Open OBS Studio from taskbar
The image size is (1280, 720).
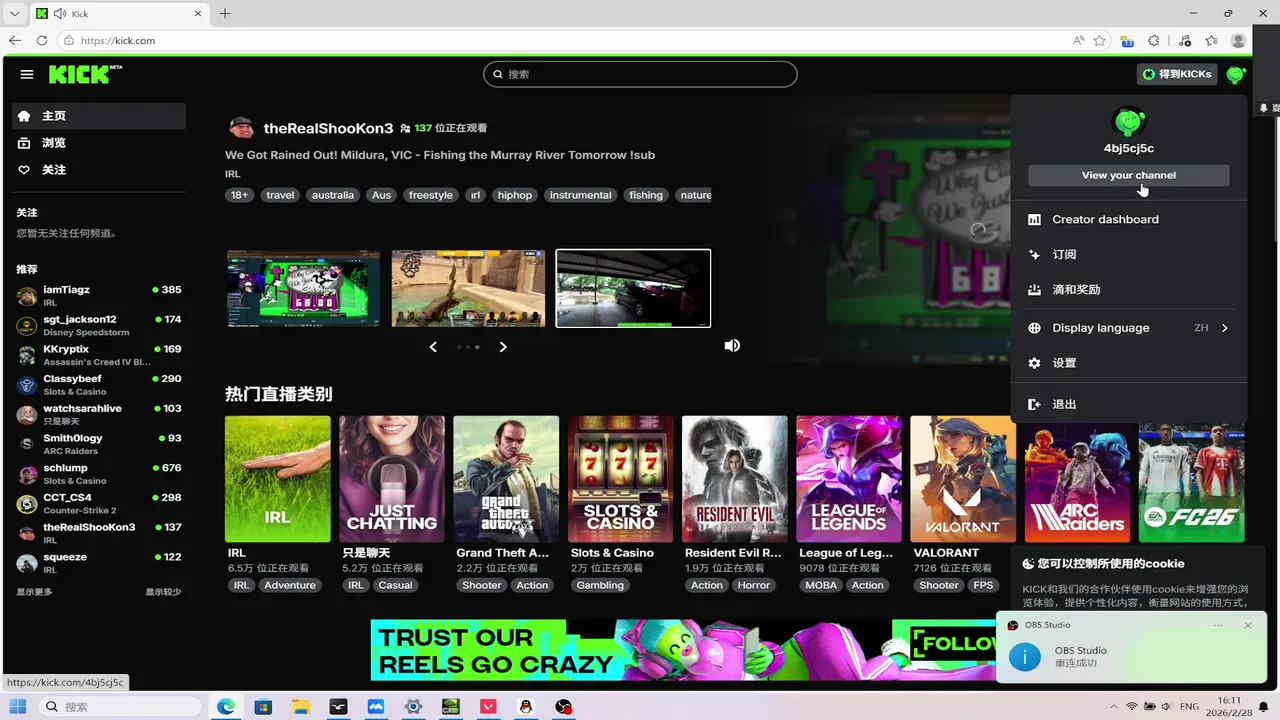pyautogui.click(x=564, y=706)
